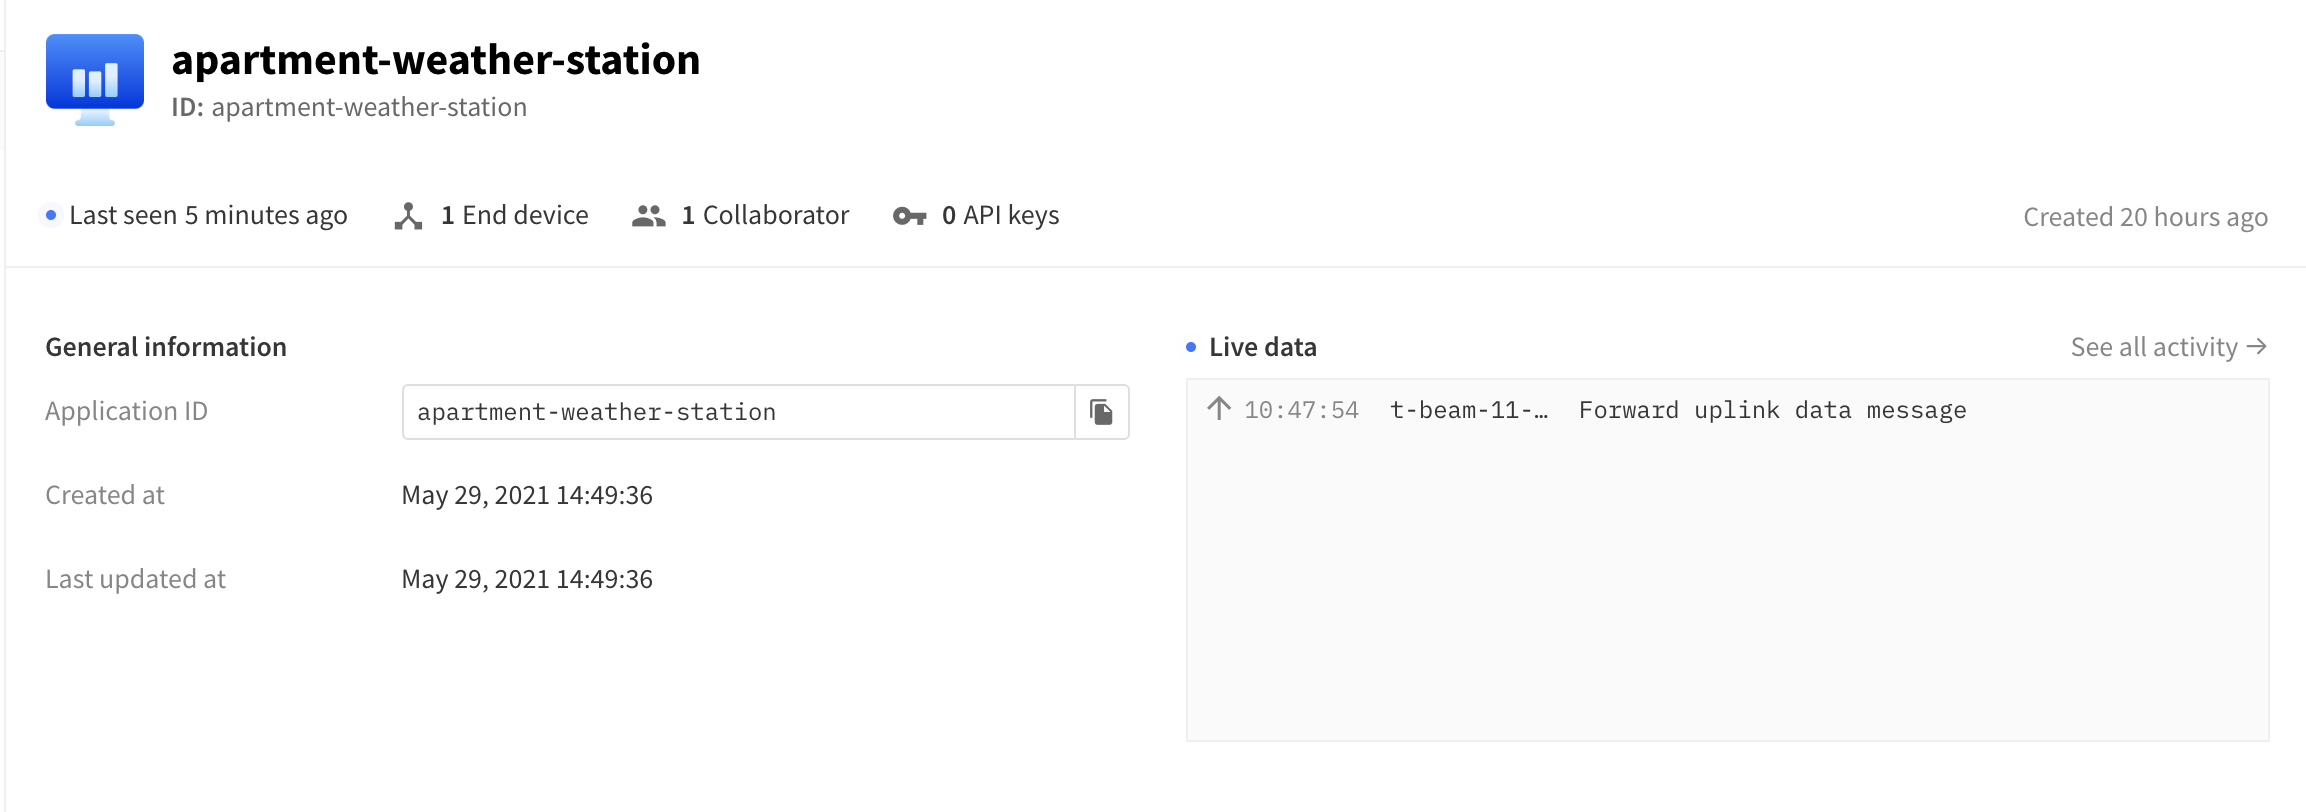Click the Live data panel heading

[x=1262, y=347]
